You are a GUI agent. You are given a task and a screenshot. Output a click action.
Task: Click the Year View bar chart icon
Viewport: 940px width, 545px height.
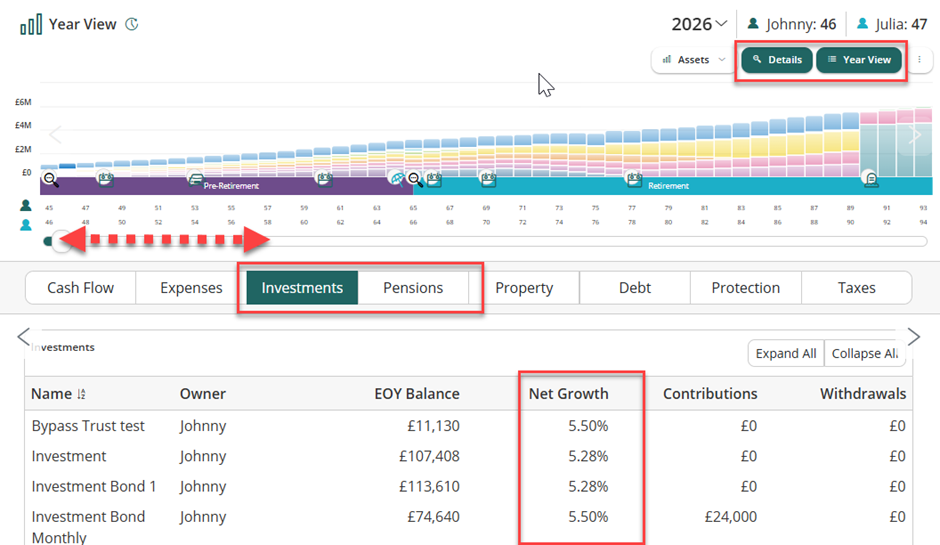click(x=31, y=24)
